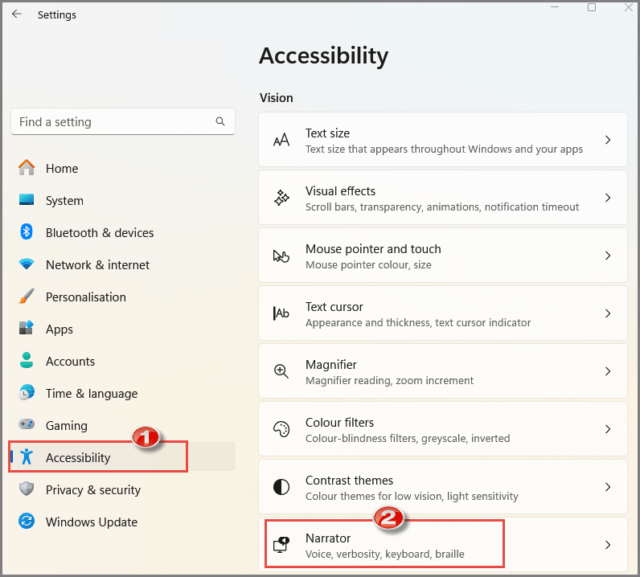Click the Magnifier zoom icon
The height and width of the screenshot is (577, 640).
281,371
